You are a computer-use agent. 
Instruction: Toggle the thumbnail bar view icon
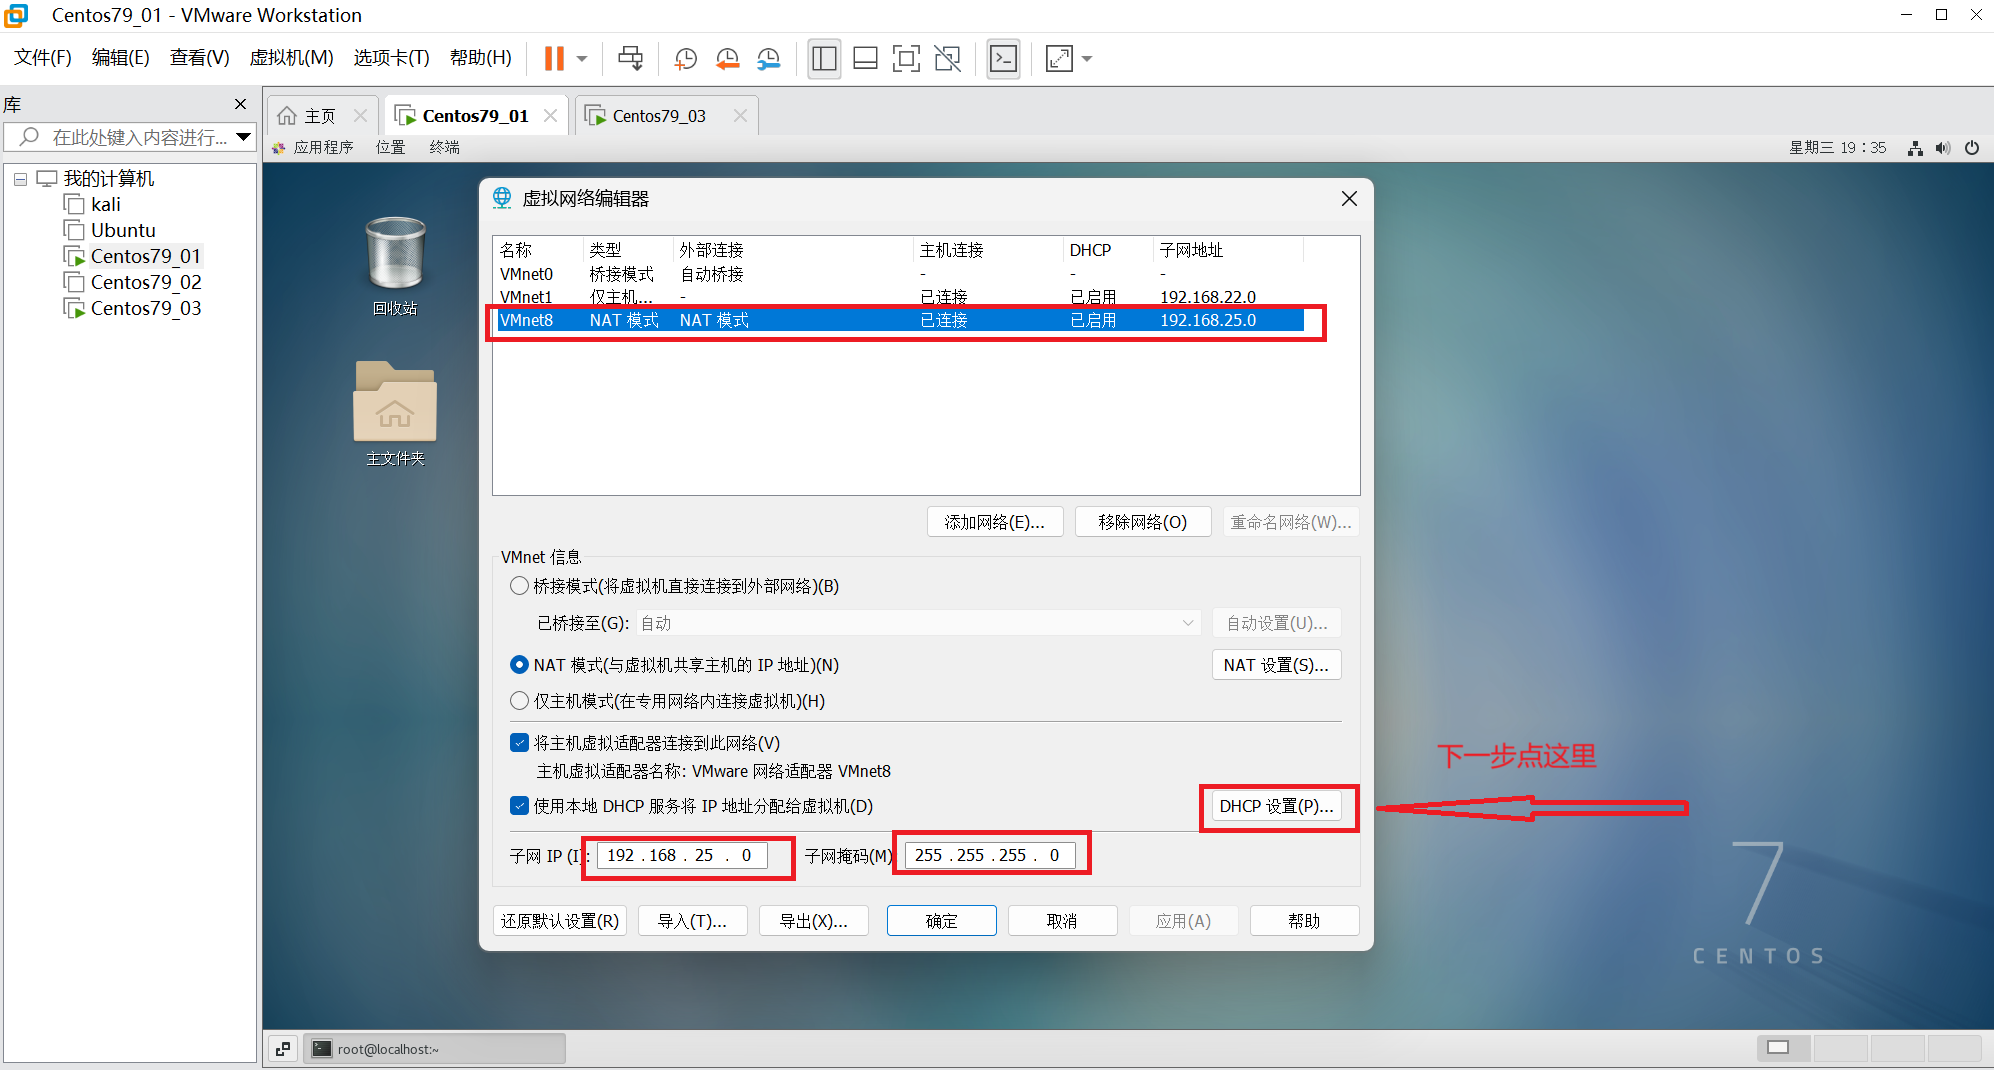tap(865, 59)
